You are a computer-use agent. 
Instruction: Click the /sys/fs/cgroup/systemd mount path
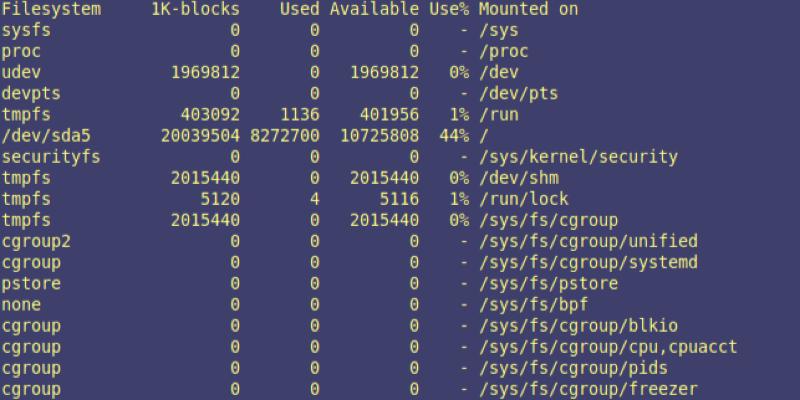pos(588,261)
